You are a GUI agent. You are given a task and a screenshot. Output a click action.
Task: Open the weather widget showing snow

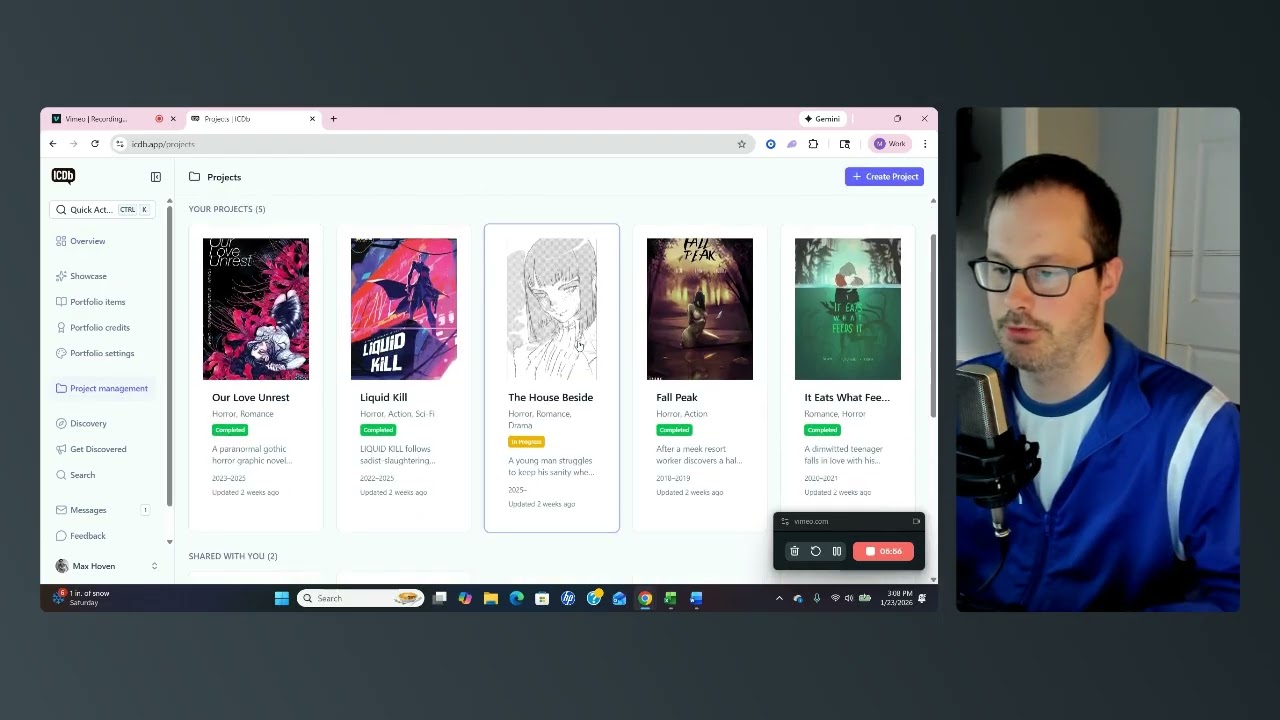[x=83, y=598]
